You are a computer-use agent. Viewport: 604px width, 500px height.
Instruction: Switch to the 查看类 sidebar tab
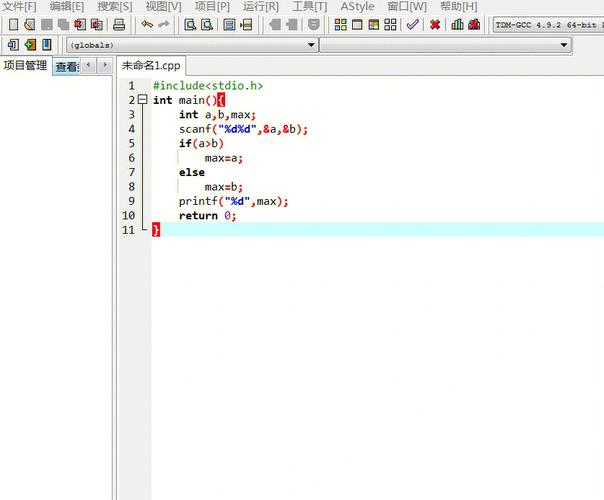(66, 66)
